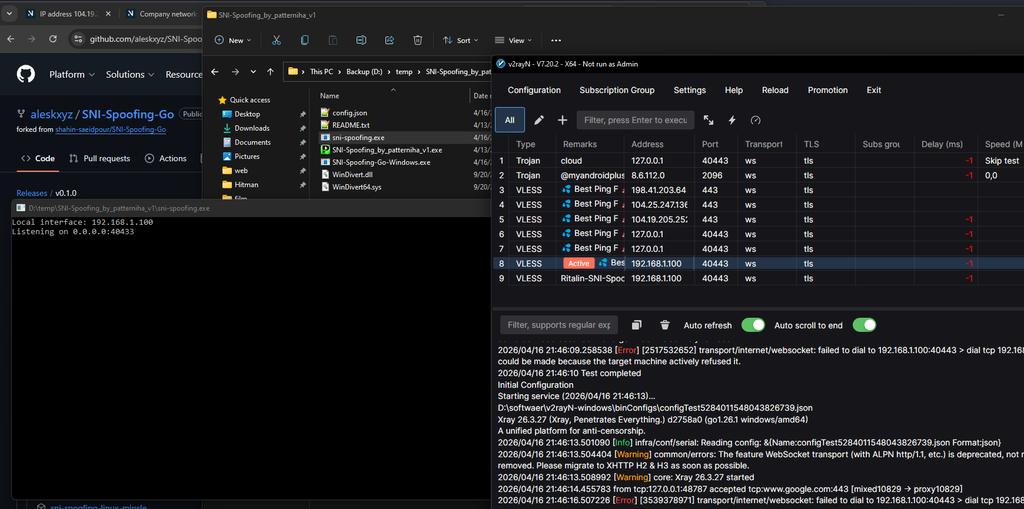Expand the Platform menu on GitHub

pyautogui.click(x=72, y=74)
